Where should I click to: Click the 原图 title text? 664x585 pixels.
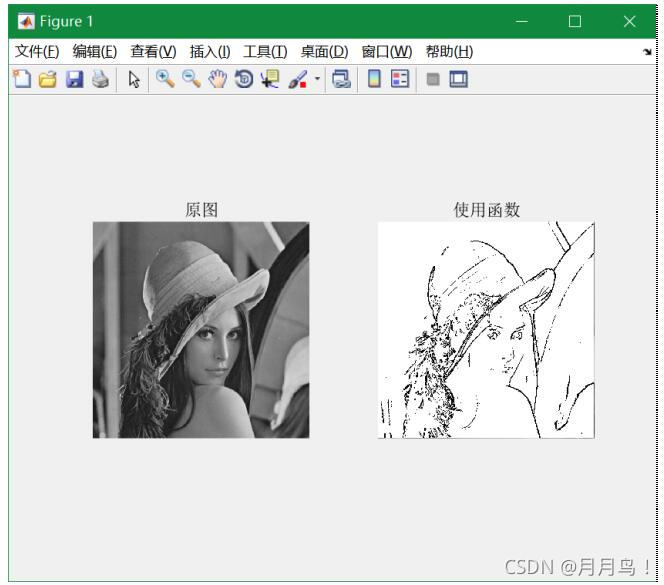202,210
